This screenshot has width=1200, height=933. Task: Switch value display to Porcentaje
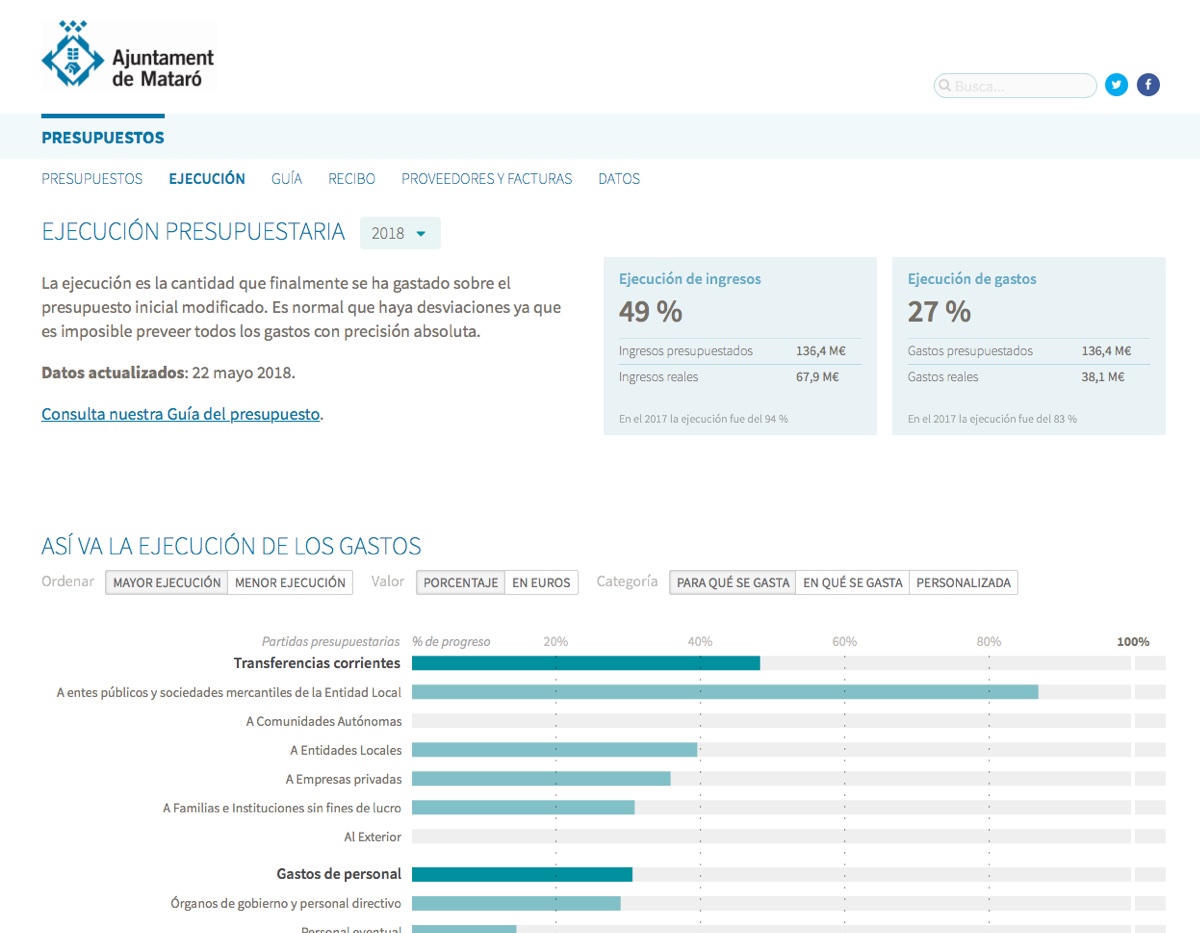coord(460,583)
